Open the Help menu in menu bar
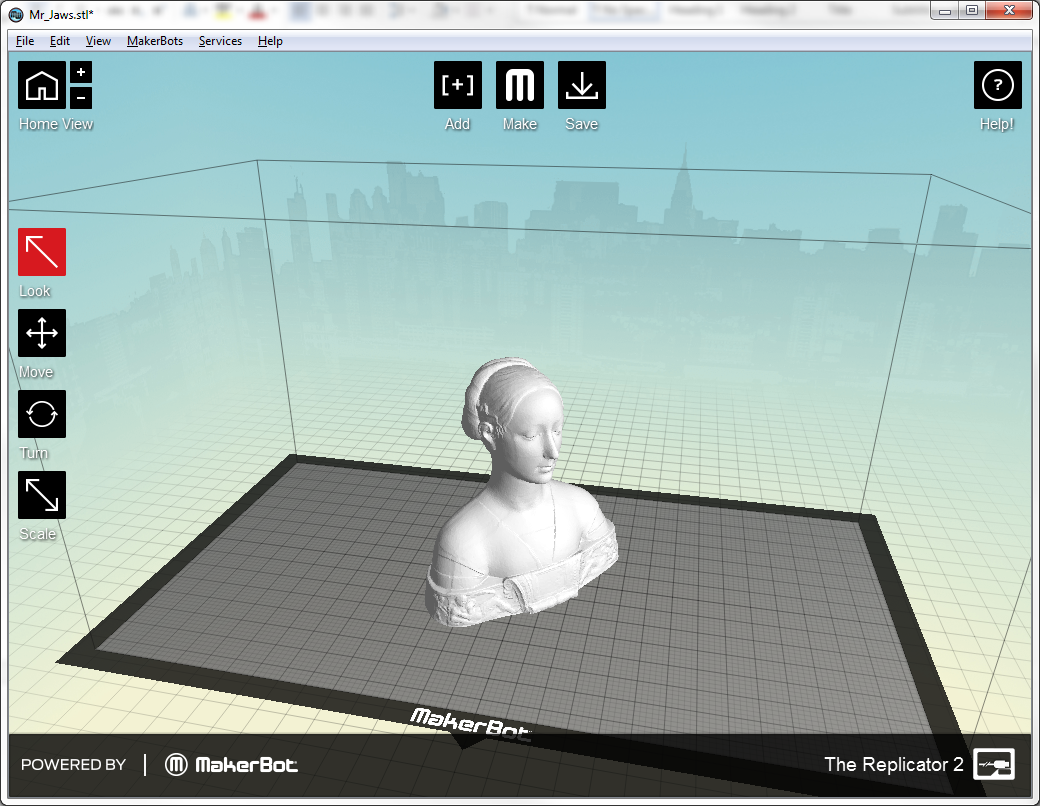The width and height of the screenshot is (1040, 806). click(270, 41)
